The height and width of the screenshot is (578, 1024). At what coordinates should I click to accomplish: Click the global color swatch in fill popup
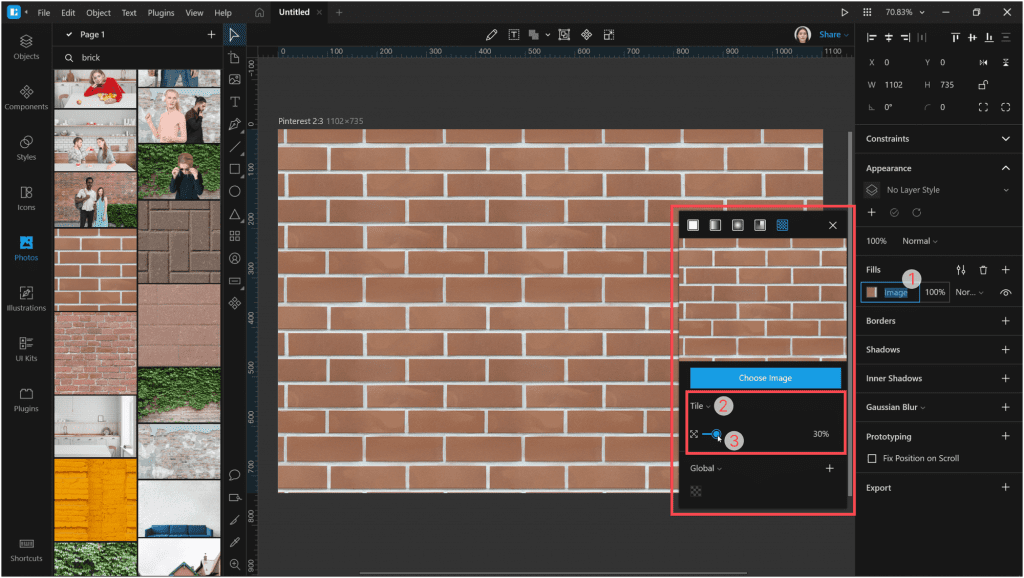pyautogui.click(x=696, y=491)
